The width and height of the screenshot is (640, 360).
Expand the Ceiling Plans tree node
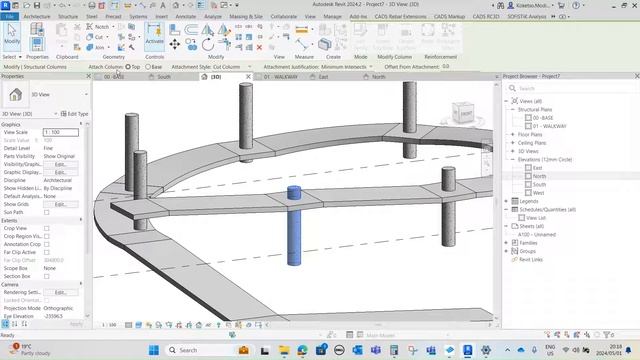[513, 143]
